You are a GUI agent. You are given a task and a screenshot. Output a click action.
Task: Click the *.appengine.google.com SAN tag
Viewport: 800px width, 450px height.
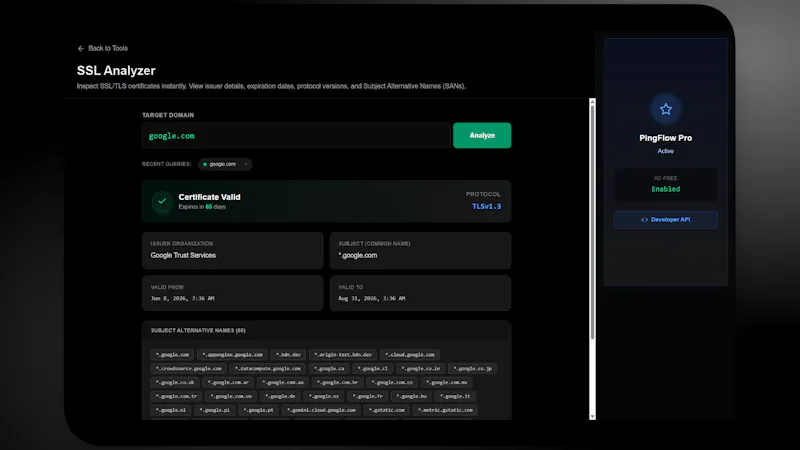point(232,355)
